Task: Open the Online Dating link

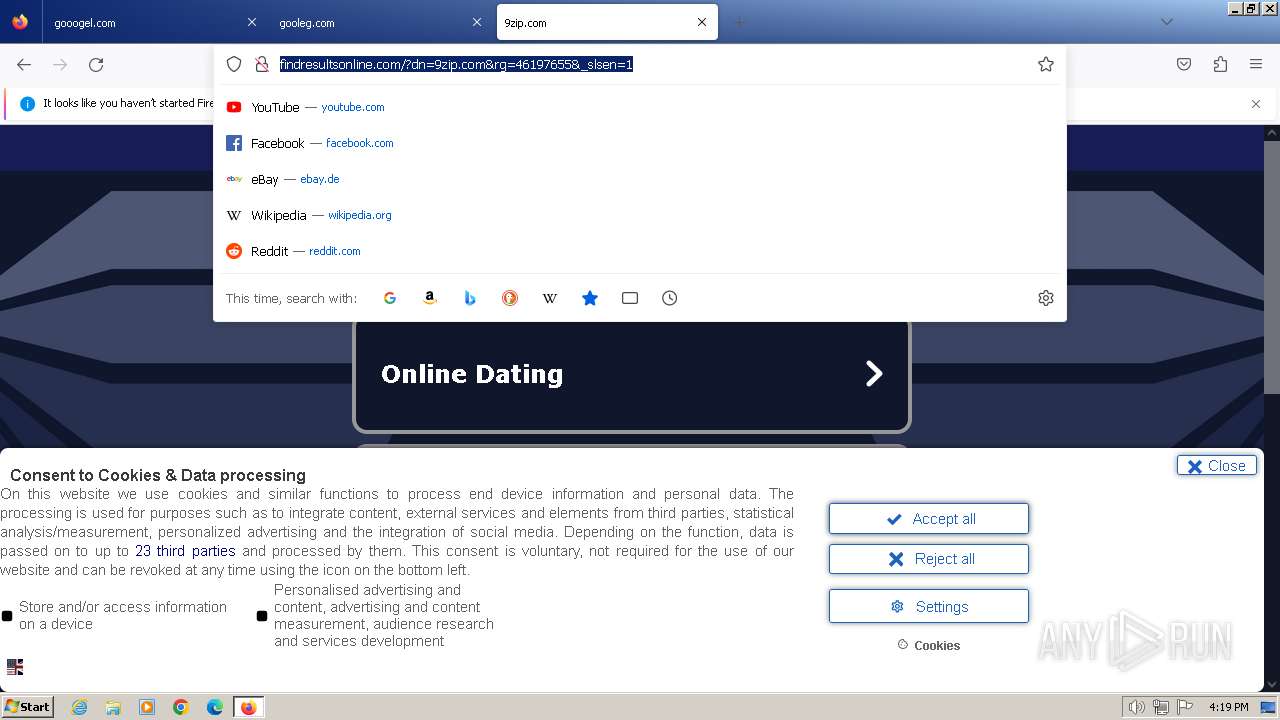Action: (x=632, y=374)
